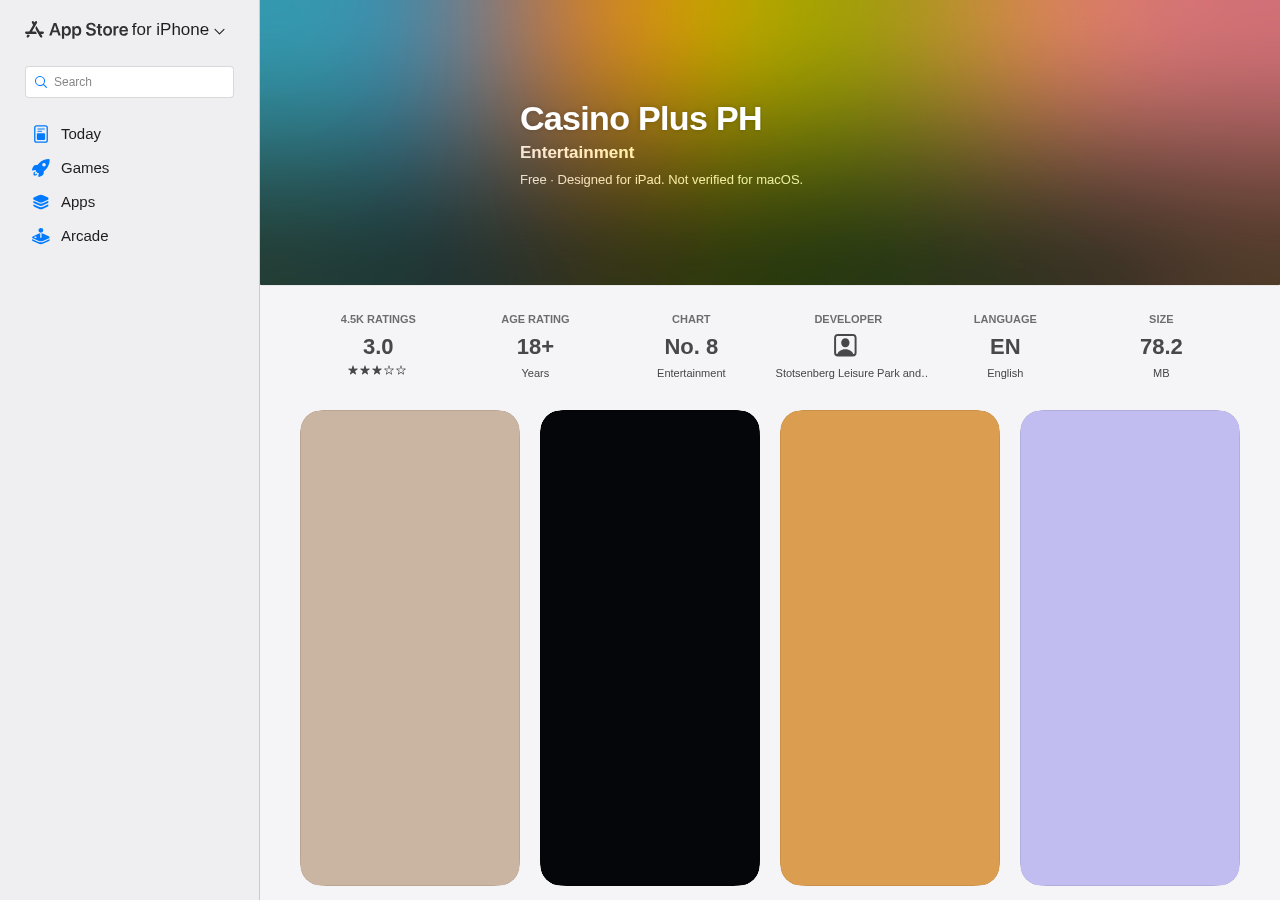The height and width of the screenshot is (900, 1280).
Task: Click the Games rocket icon
Action: 41,168
